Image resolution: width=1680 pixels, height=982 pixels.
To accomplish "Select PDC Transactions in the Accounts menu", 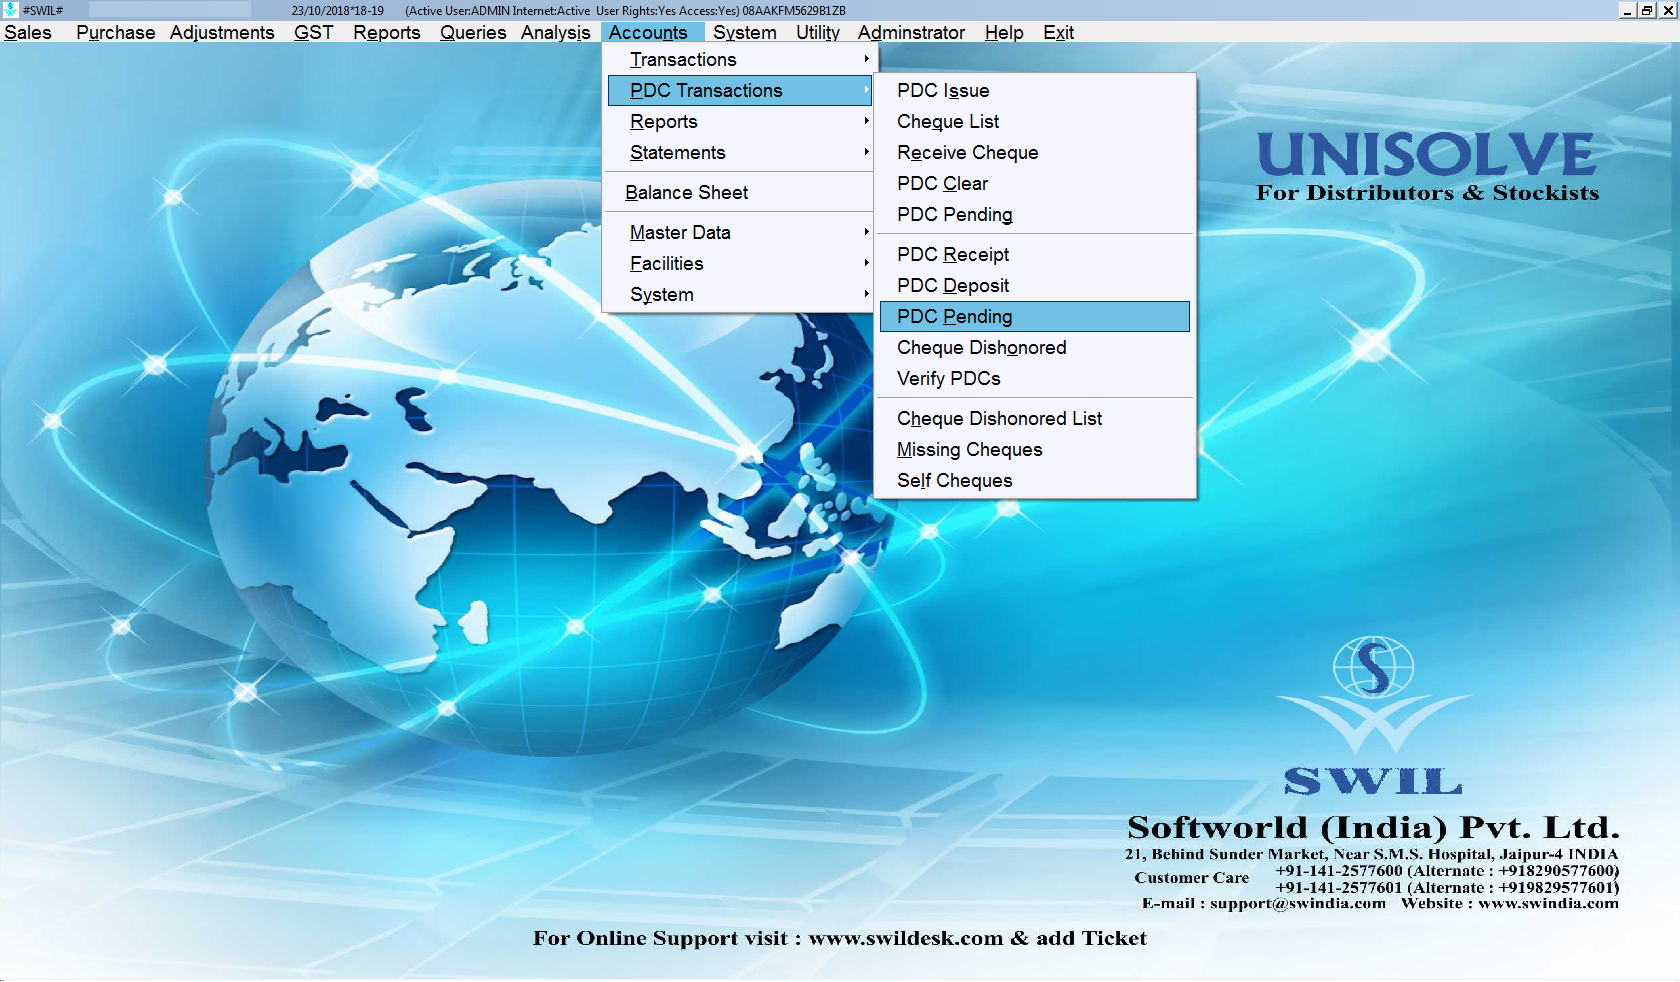I will click(740, 91).
